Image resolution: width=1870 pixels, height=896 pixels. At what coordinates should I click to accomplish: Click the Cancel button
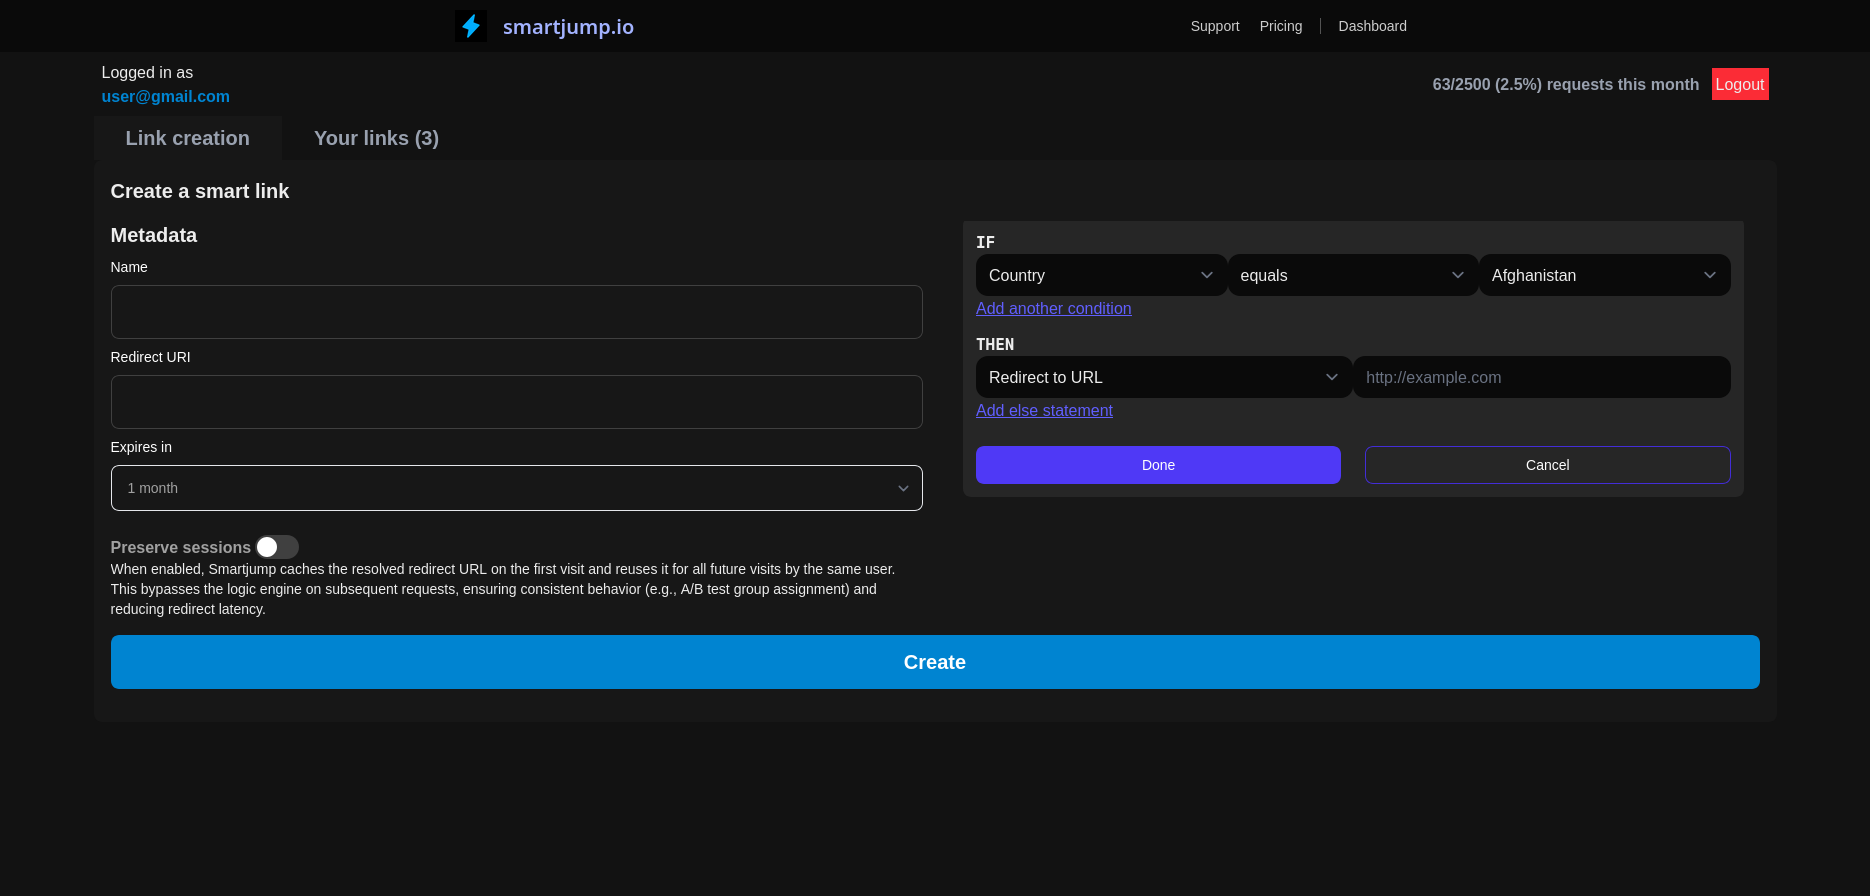tap(1548, 465)
